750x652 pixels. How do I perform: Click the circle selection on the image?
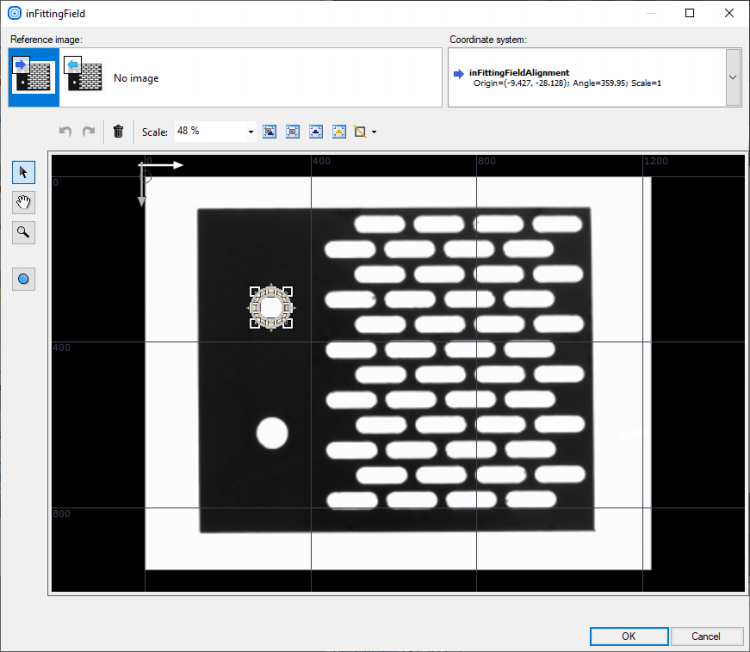[x=270, y=307]
